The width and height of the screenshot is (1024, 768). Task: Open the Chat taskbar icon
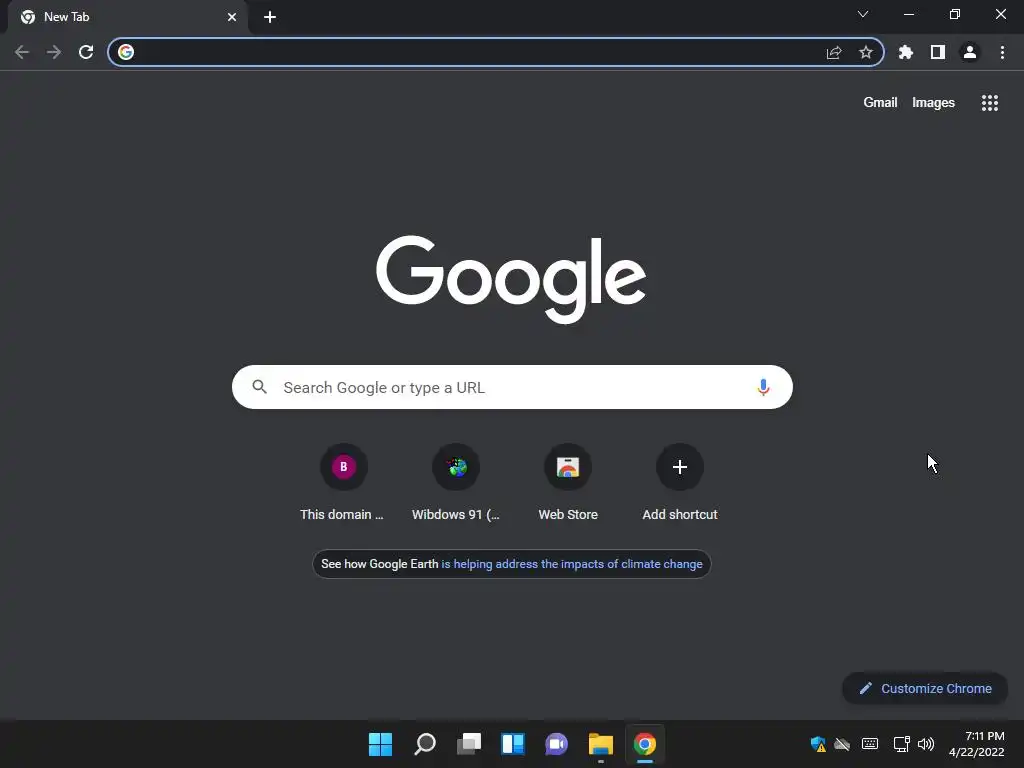556,744
